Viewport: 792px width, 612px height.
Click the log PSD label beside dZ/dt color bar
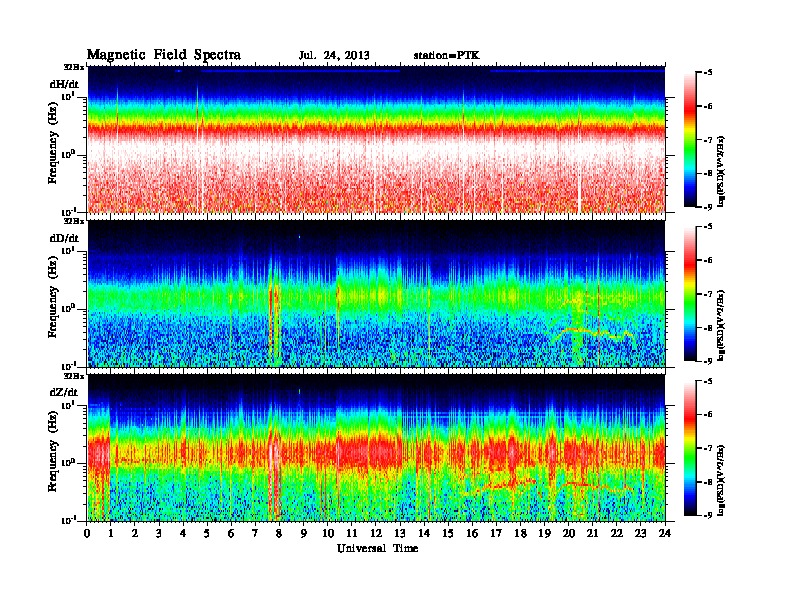[x=722, y=480]
